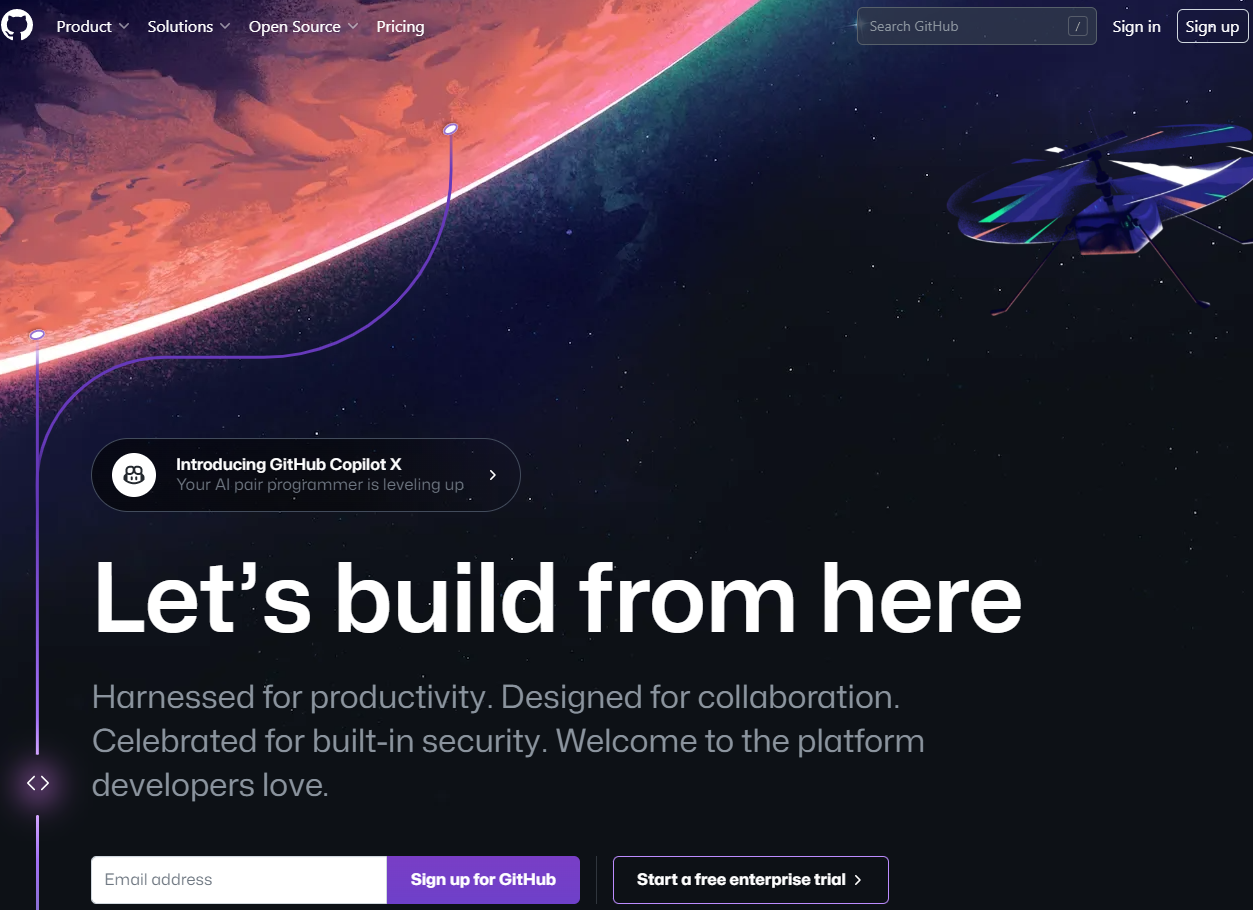Screen dimensions: 1253x910
Task: Expand the Solutions dropdown menu
Action: (189, 27)
